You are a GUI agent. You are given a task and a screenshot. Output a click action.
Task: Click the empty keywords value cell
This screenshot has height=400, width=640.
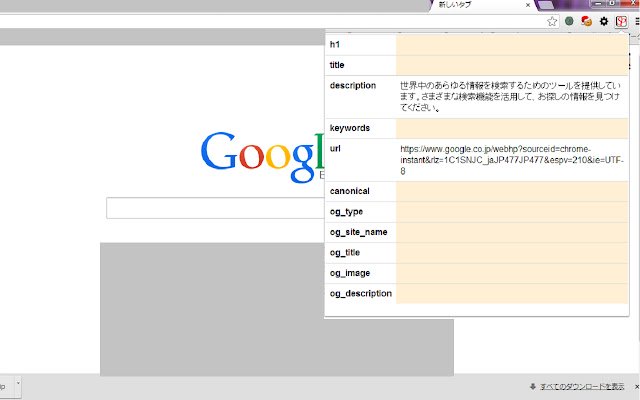pyautogui.click(x=512, y=129)
